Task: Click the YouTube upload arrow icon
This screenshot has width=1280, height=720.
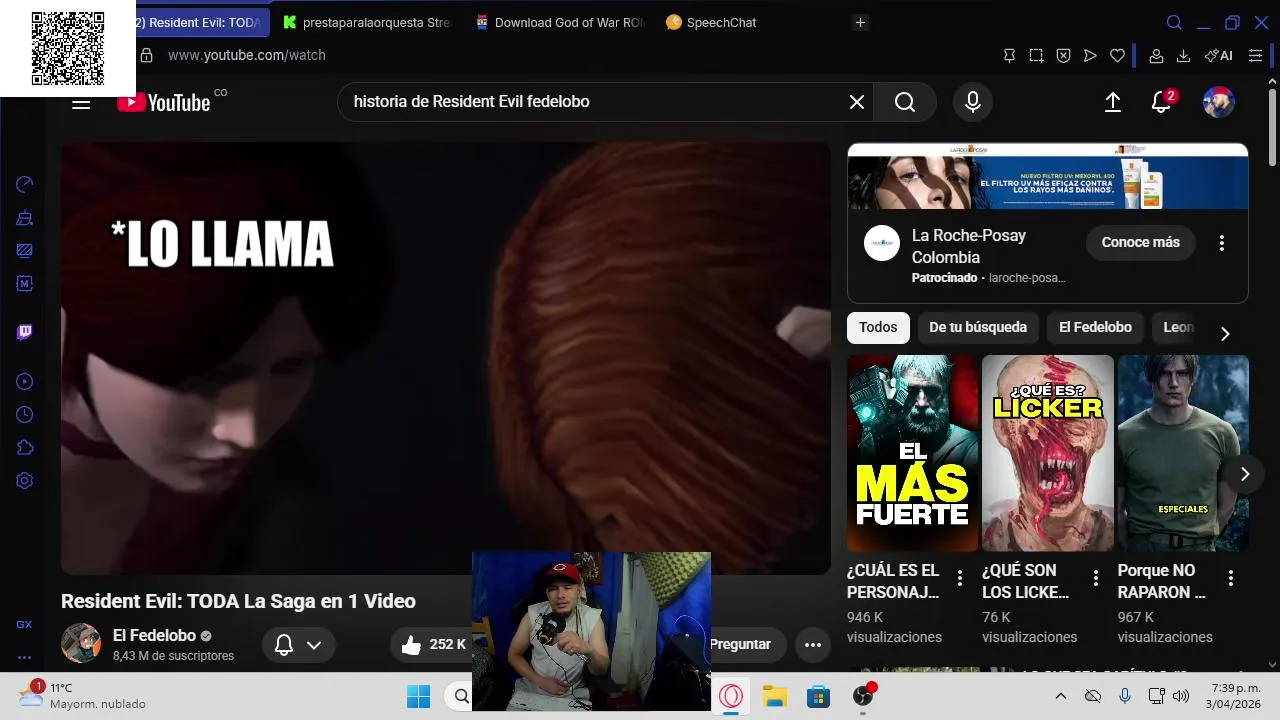Action: click(1113, 102)
